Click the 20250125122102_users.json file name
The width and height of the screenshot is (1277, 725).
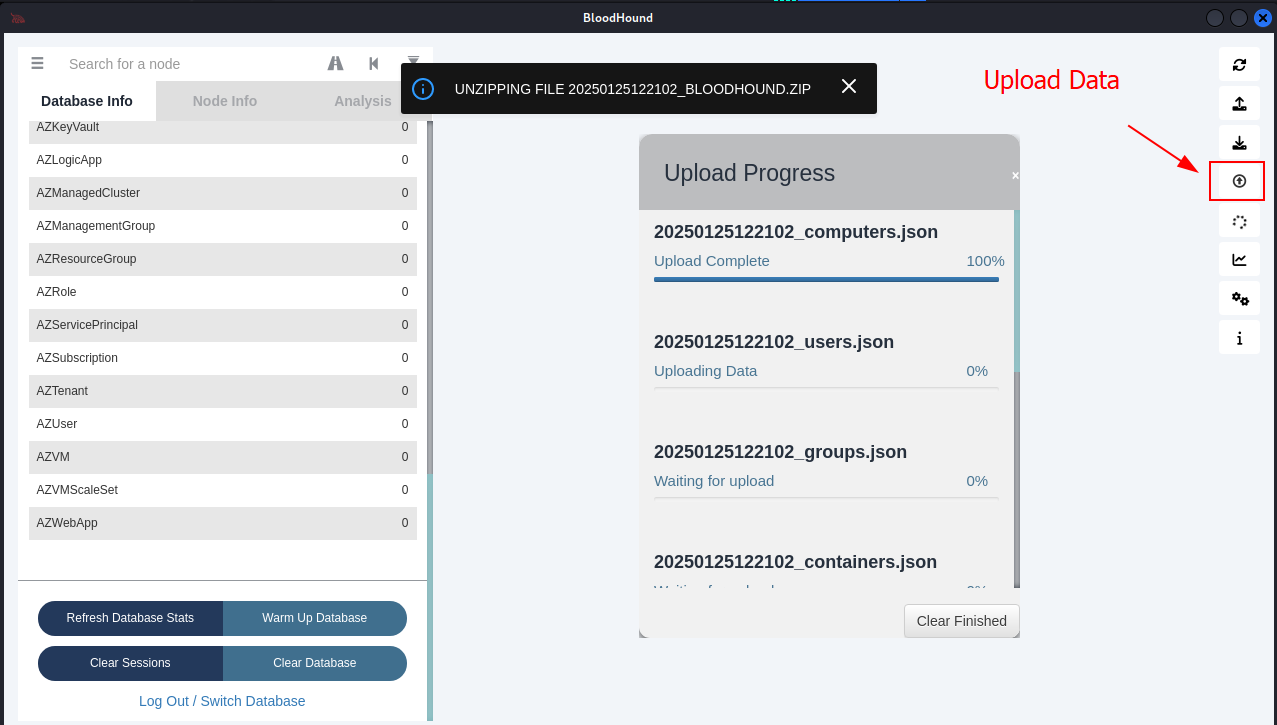pos(774,342)
